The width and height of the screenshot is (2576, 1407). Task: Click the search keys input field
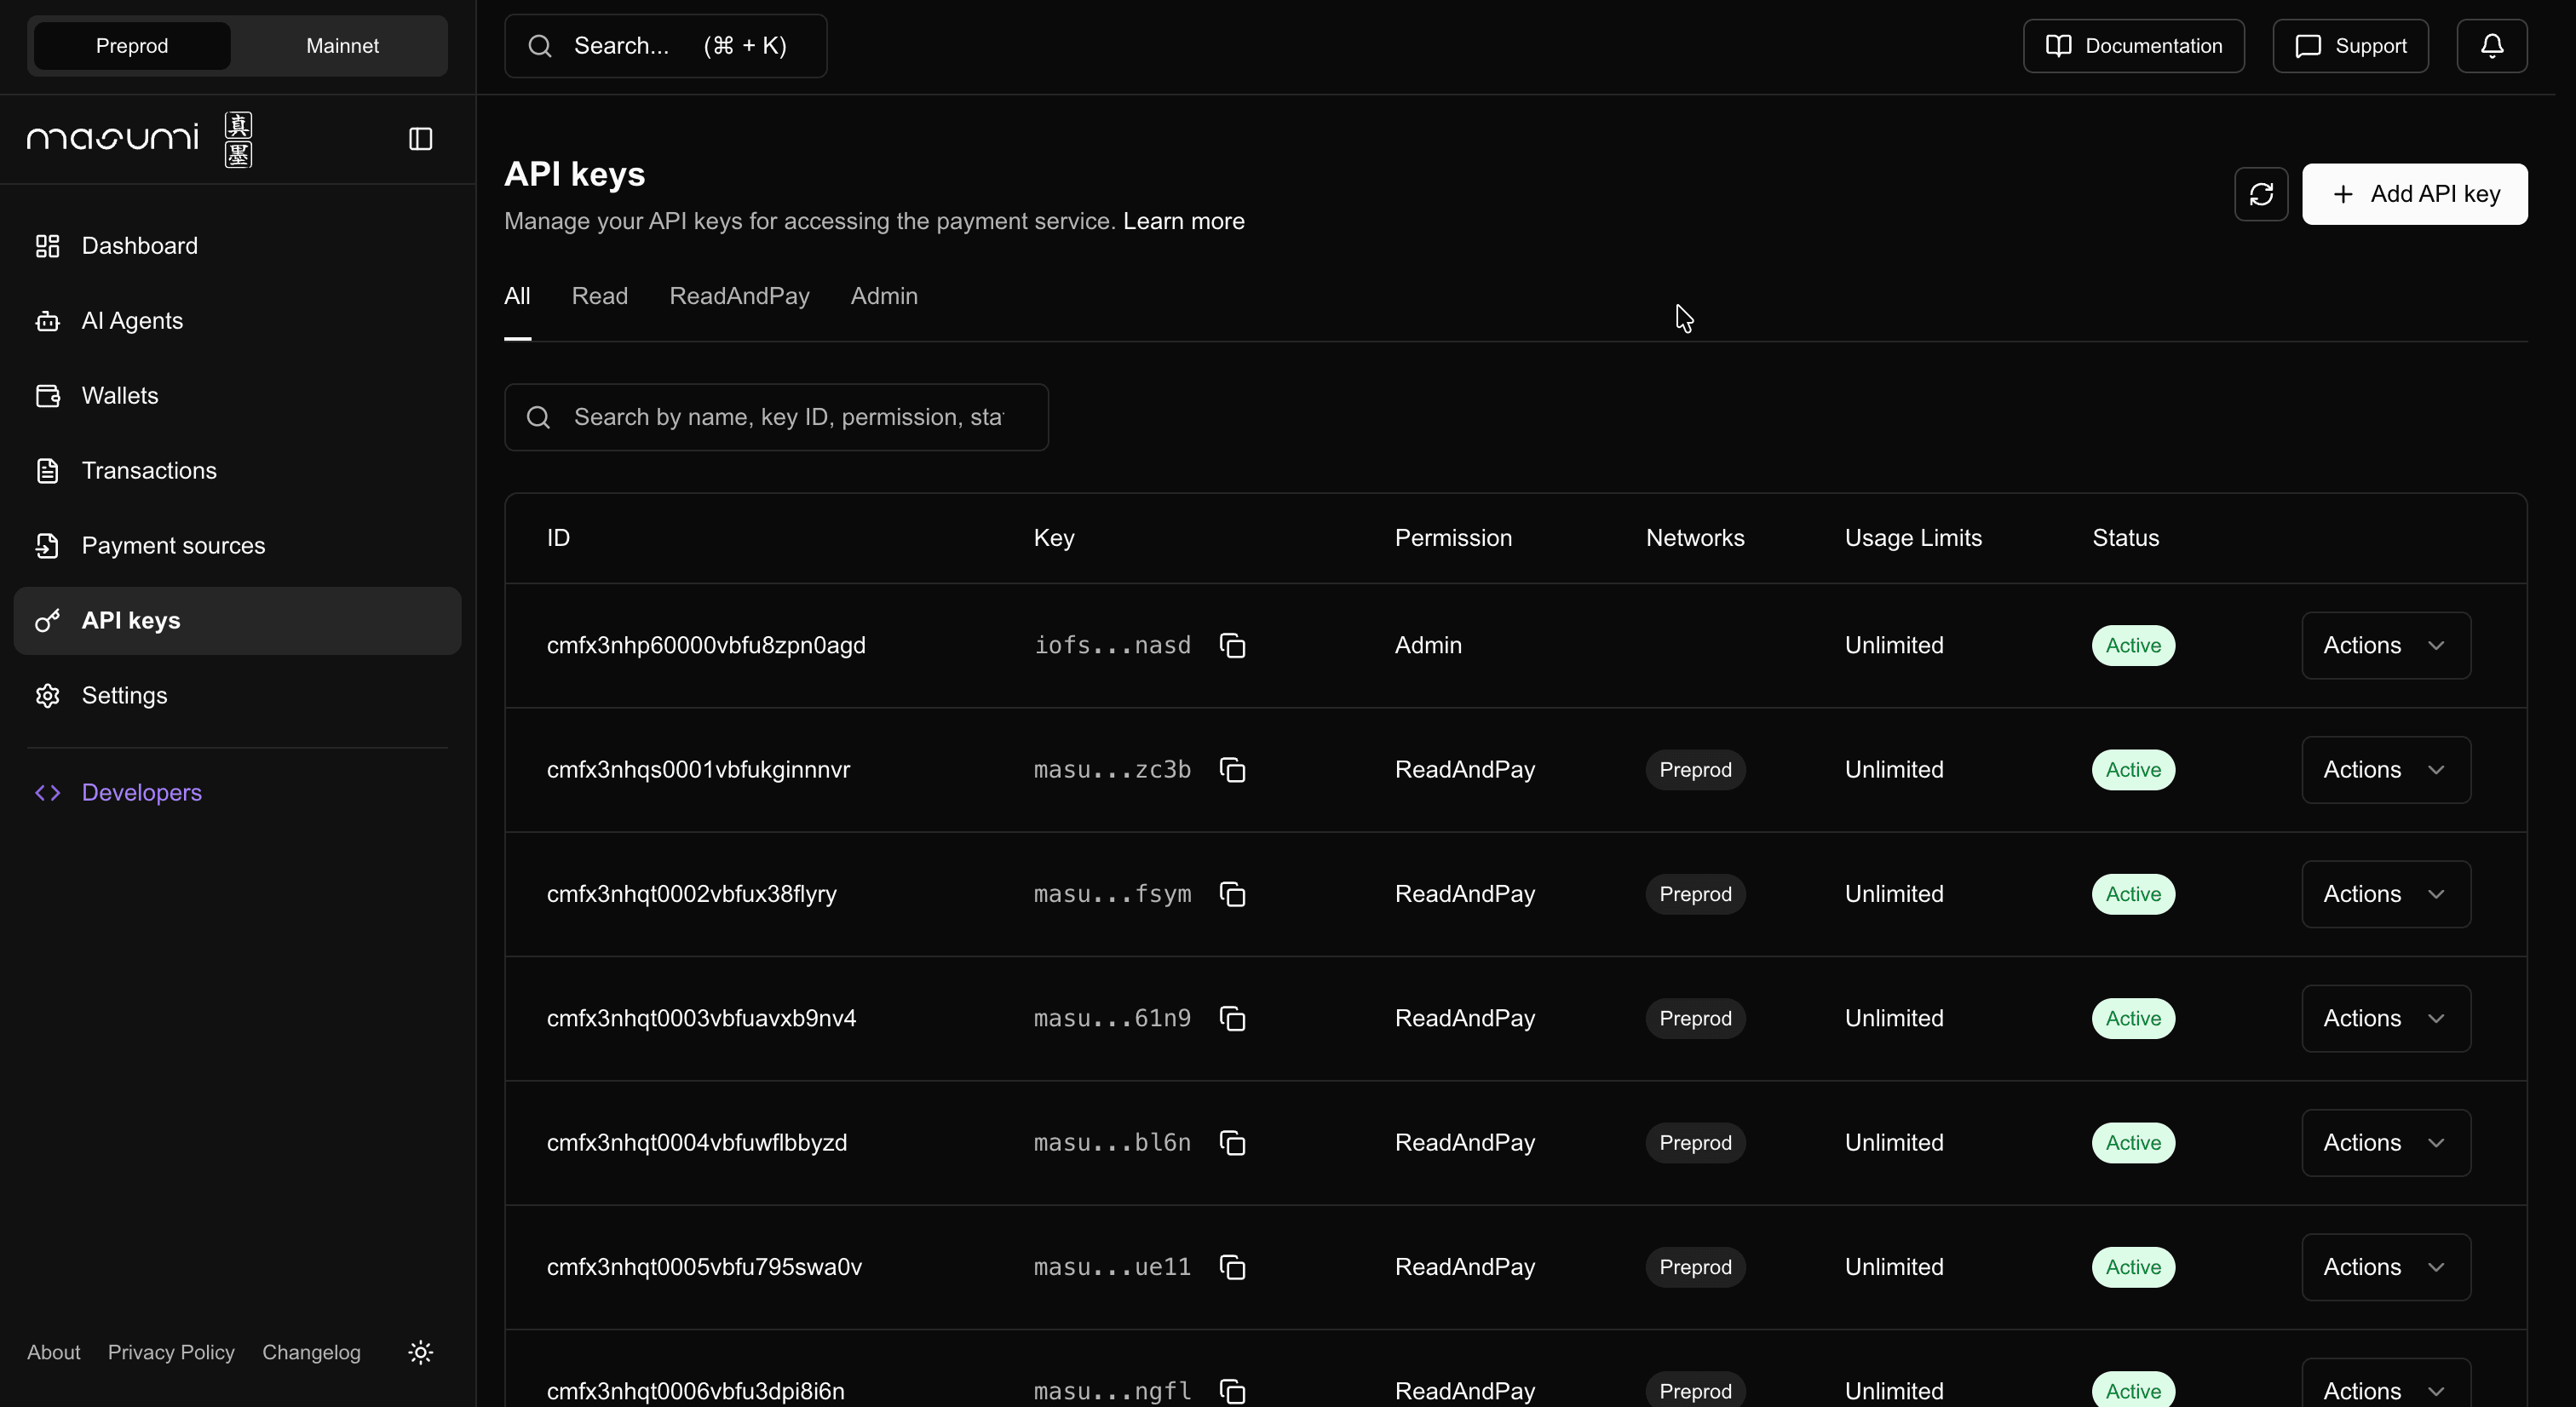[x=776, y=417]
